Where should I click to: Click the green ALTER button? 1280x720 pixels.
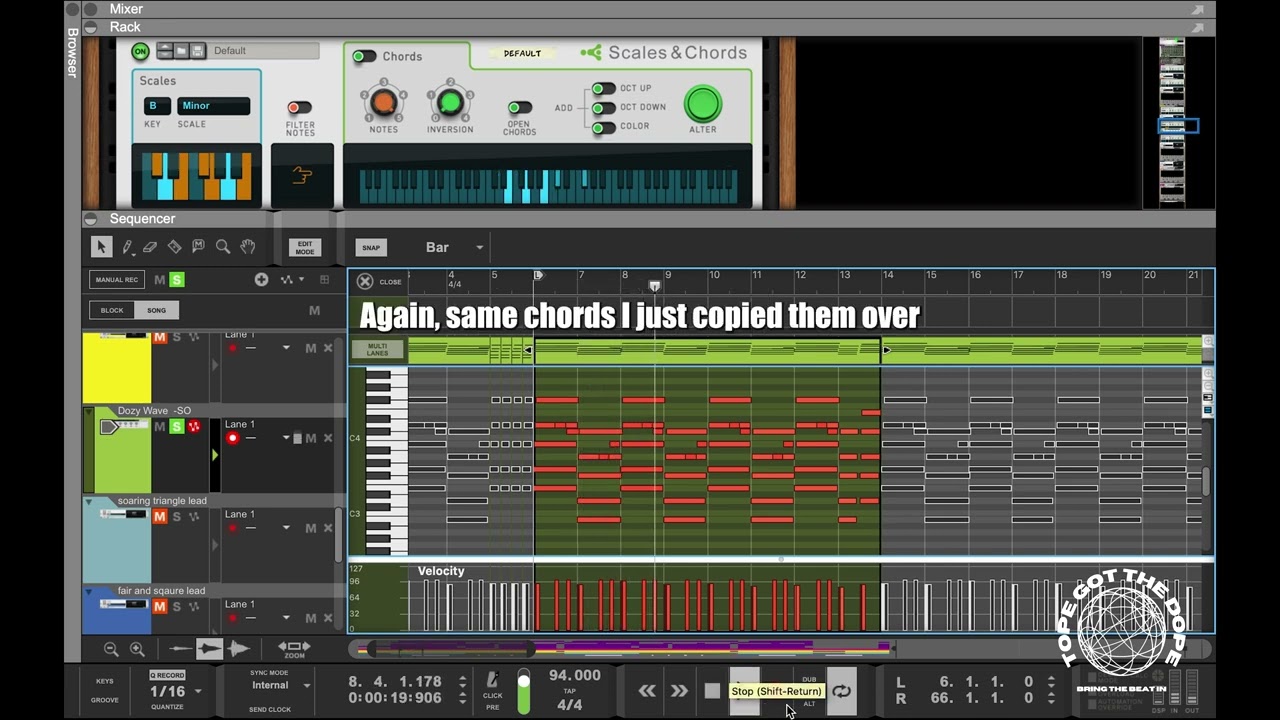702,104
